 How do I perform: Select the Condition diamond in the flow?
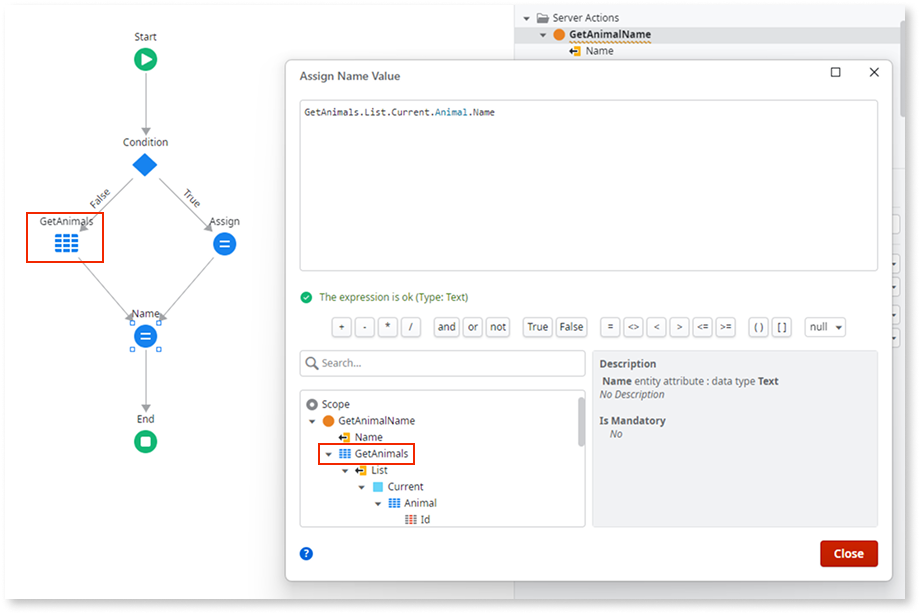pyautogui.click(x=145, y=166)
